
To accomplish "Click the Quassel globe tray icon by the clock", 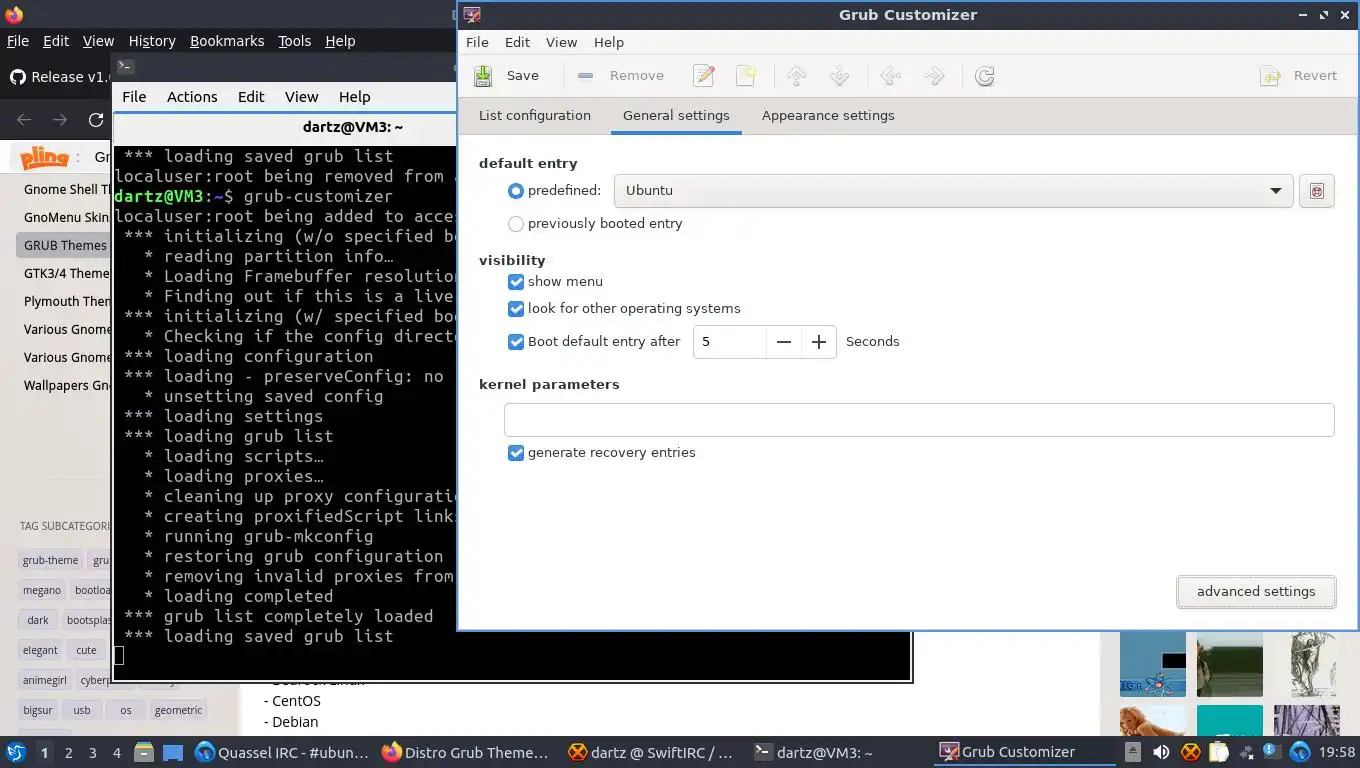I will (x=1300, y=752).
